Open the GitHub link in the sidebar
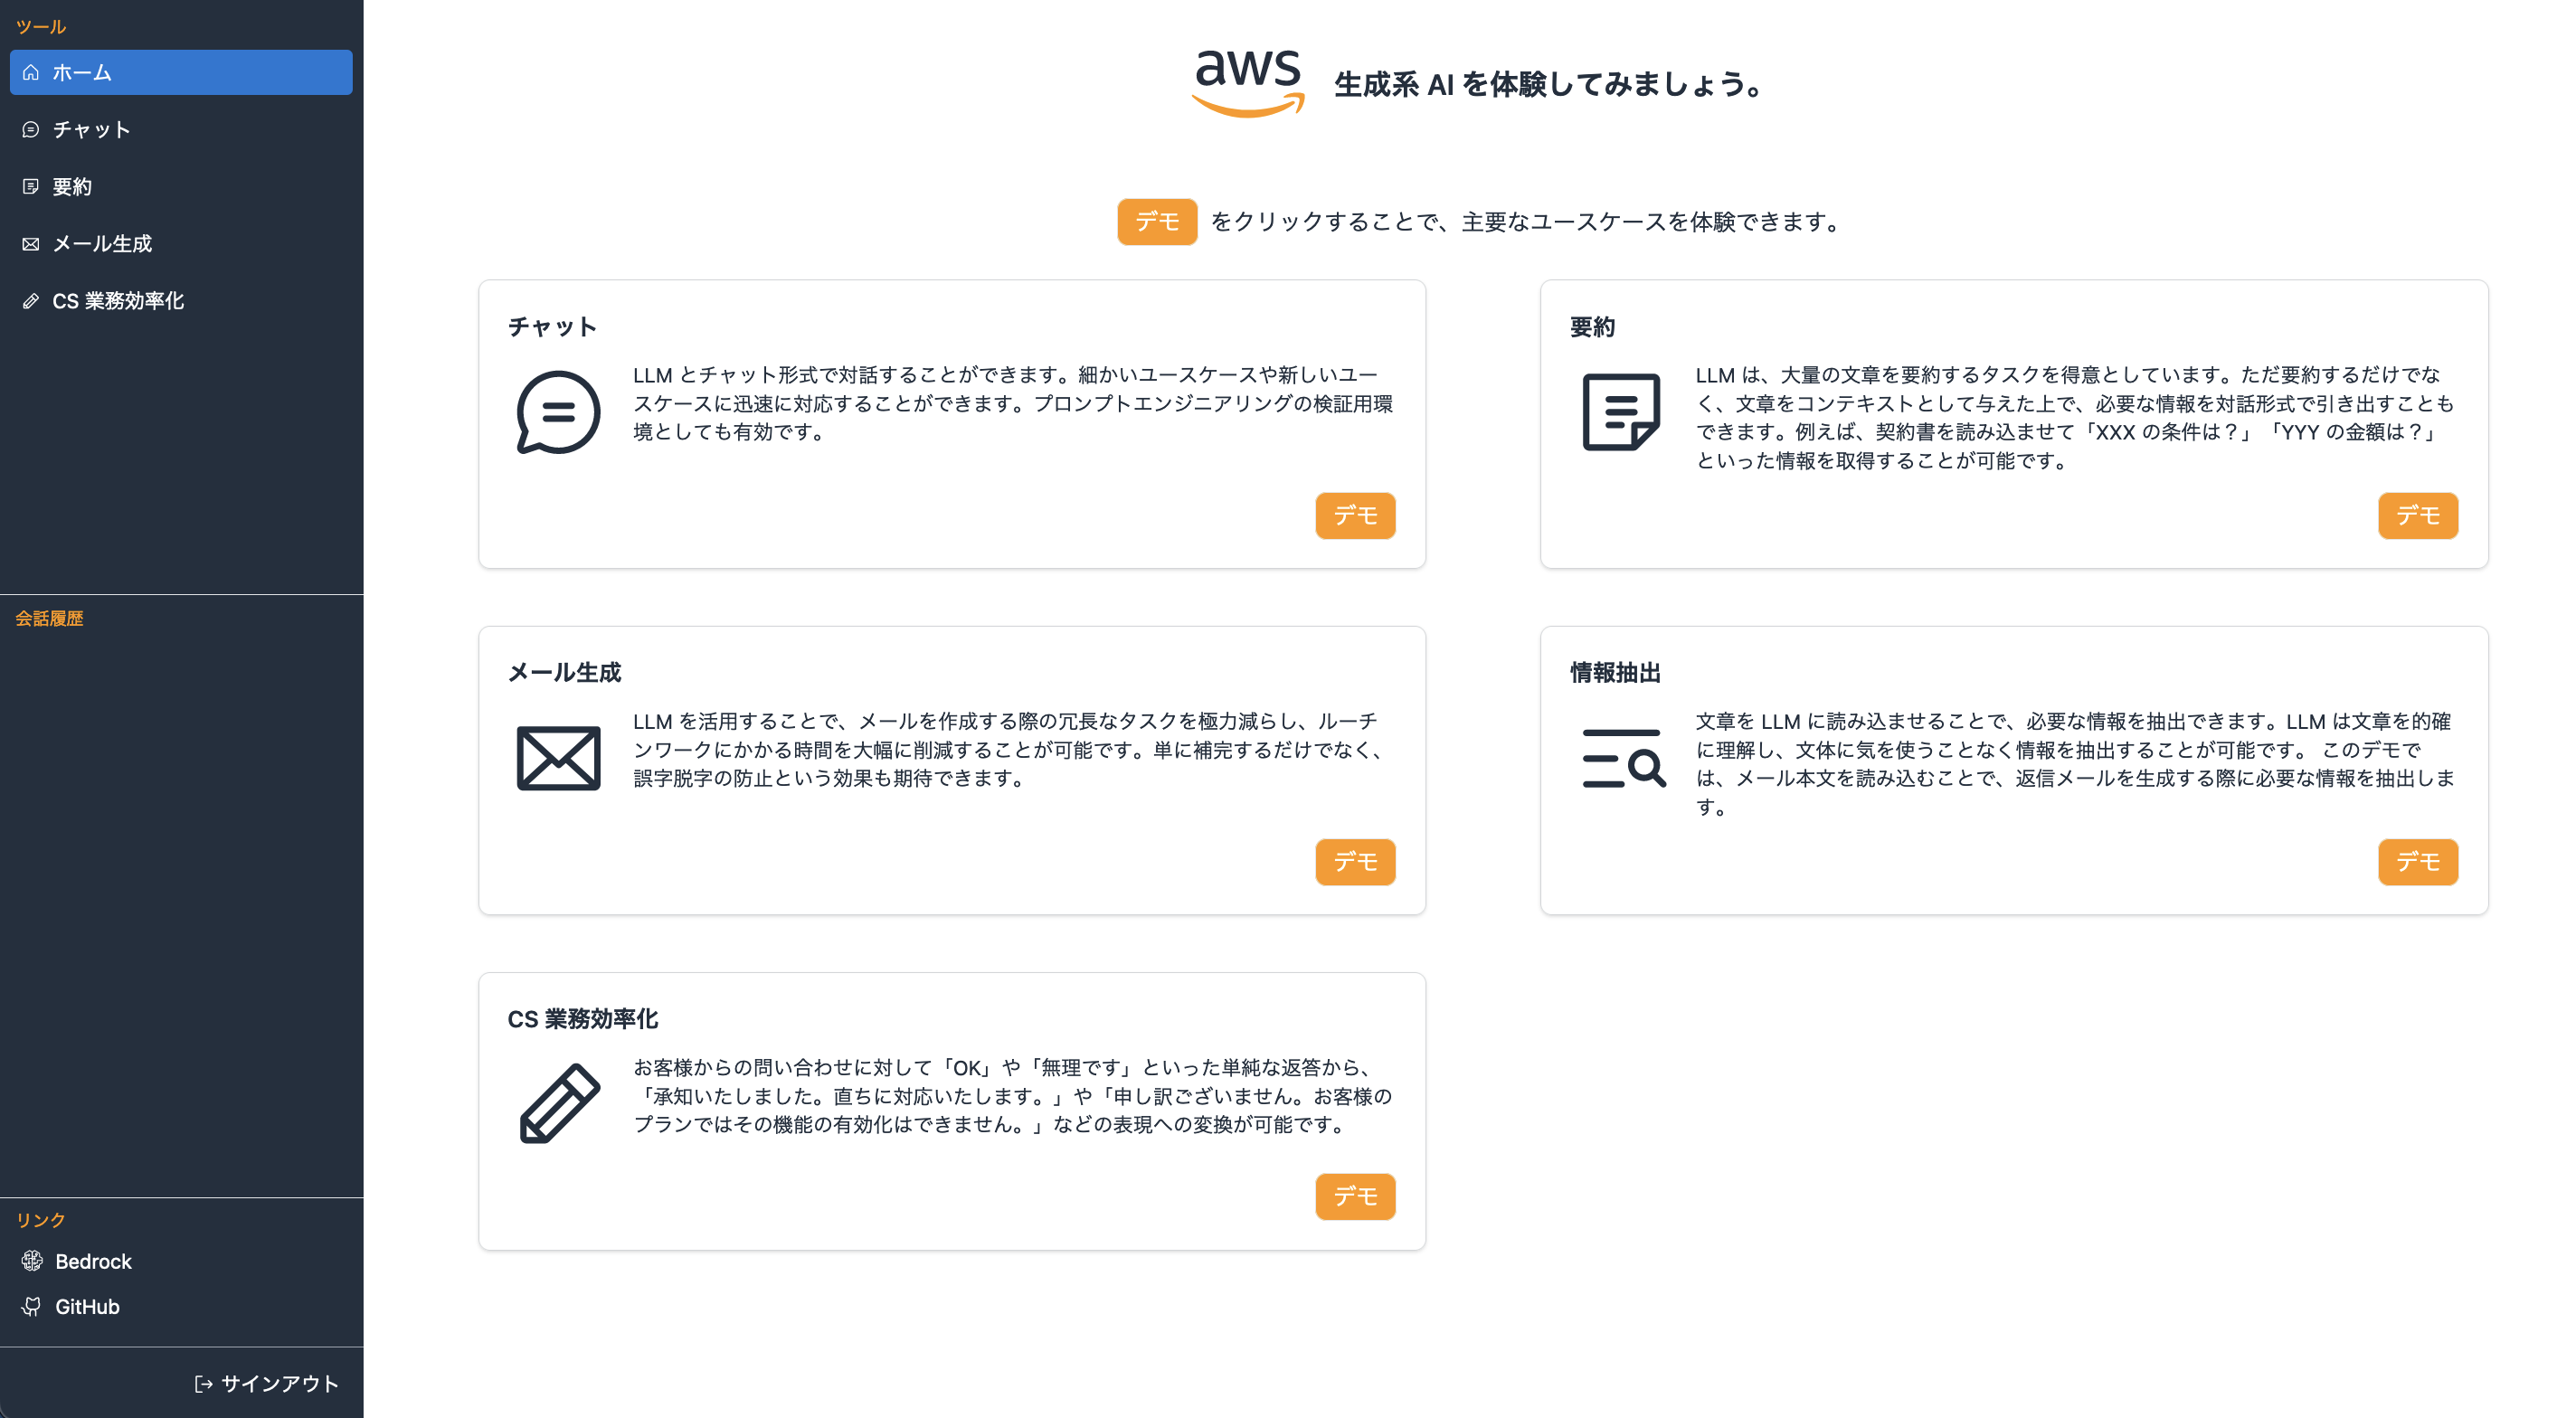2576x1418 pixels. point(88,1306)
